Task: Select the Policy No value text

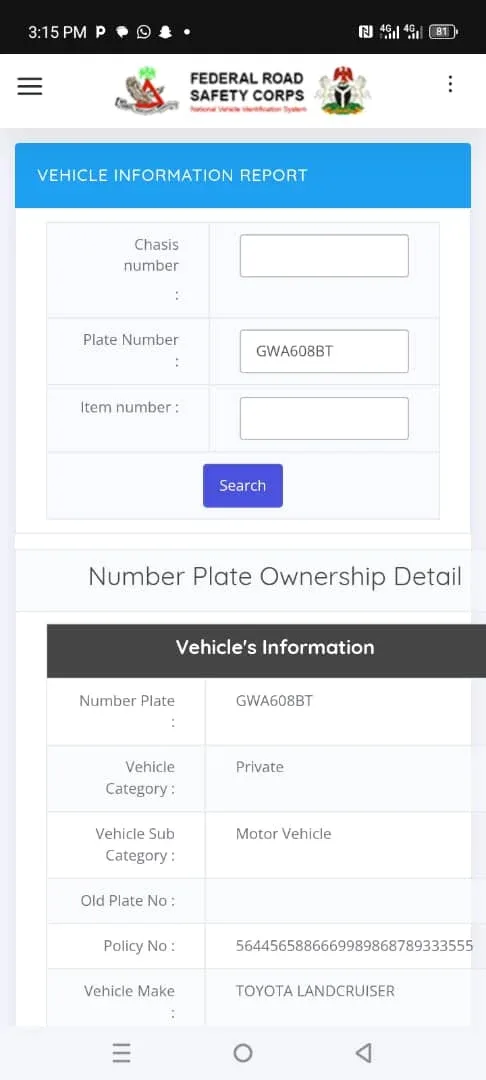Action: coord(355,946)
